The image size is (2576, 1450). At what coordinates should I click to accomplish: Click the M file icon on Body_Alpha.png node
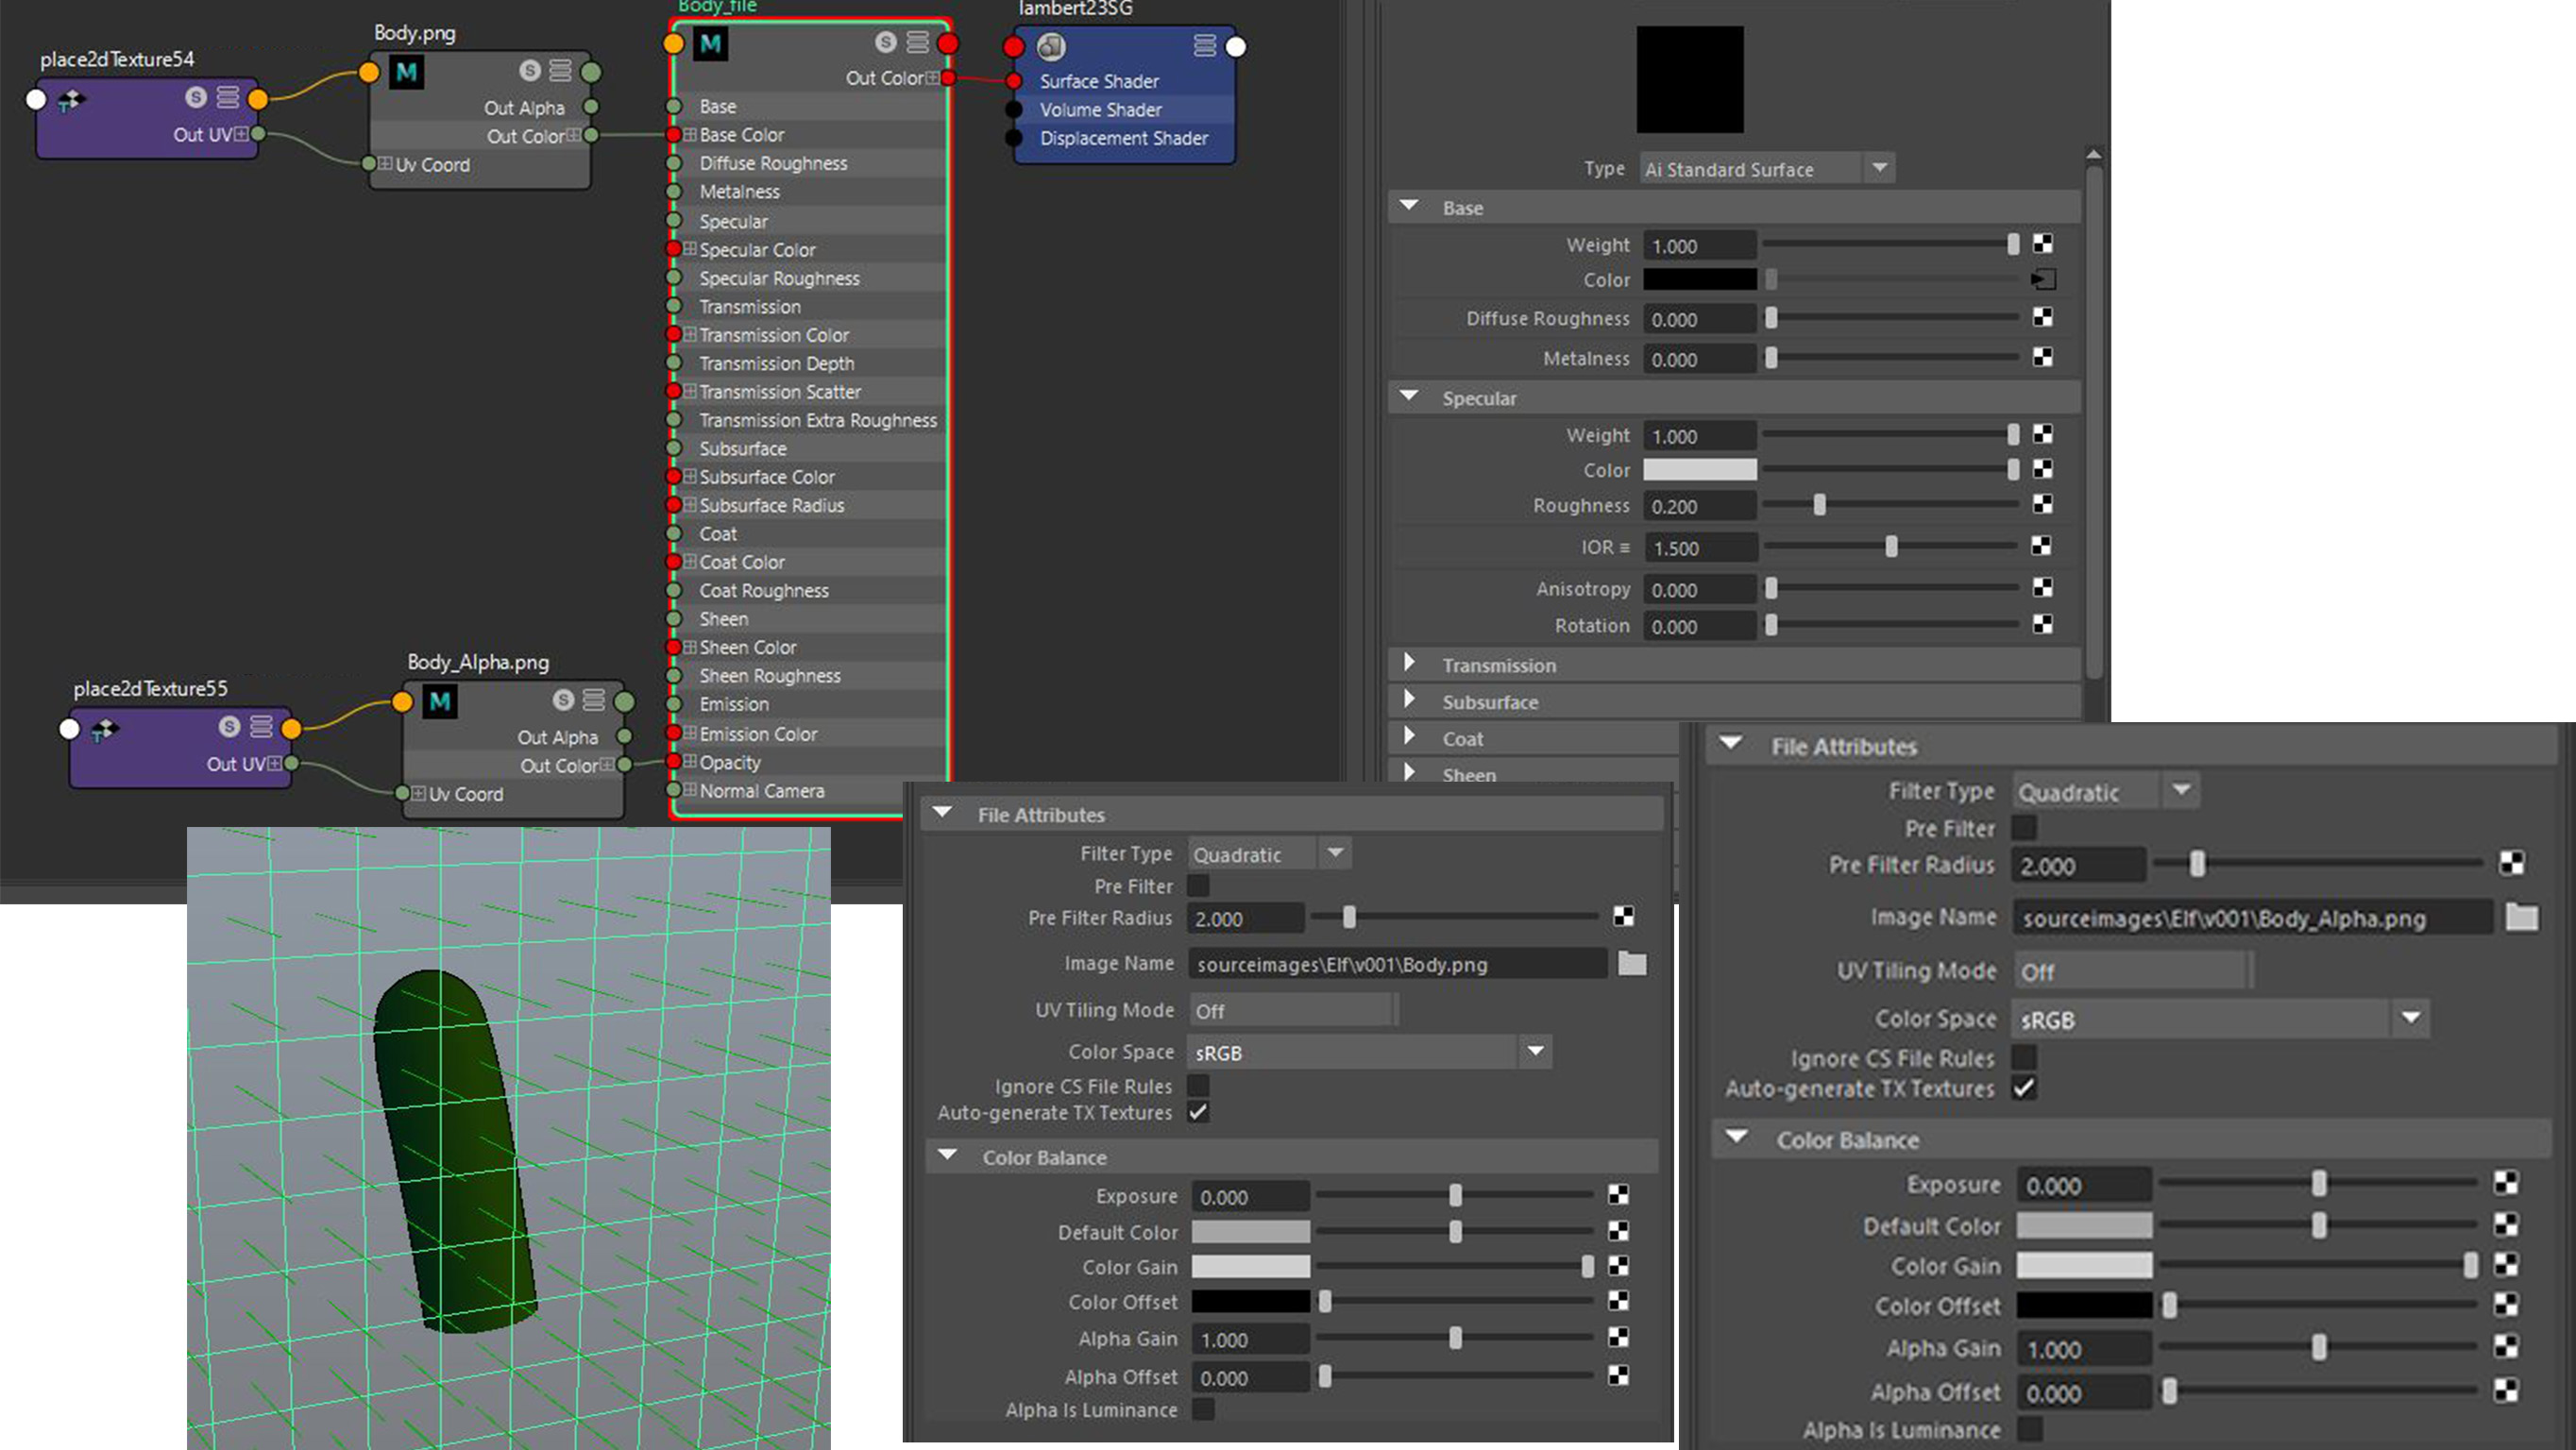point(440,702)
